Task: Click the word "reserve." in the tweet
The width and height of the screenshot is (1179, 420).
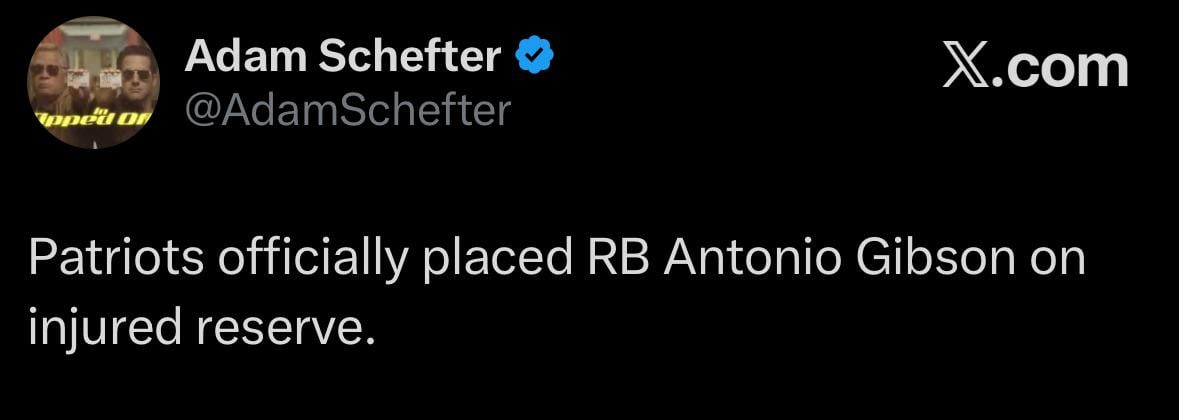Action: click(289, 327)
